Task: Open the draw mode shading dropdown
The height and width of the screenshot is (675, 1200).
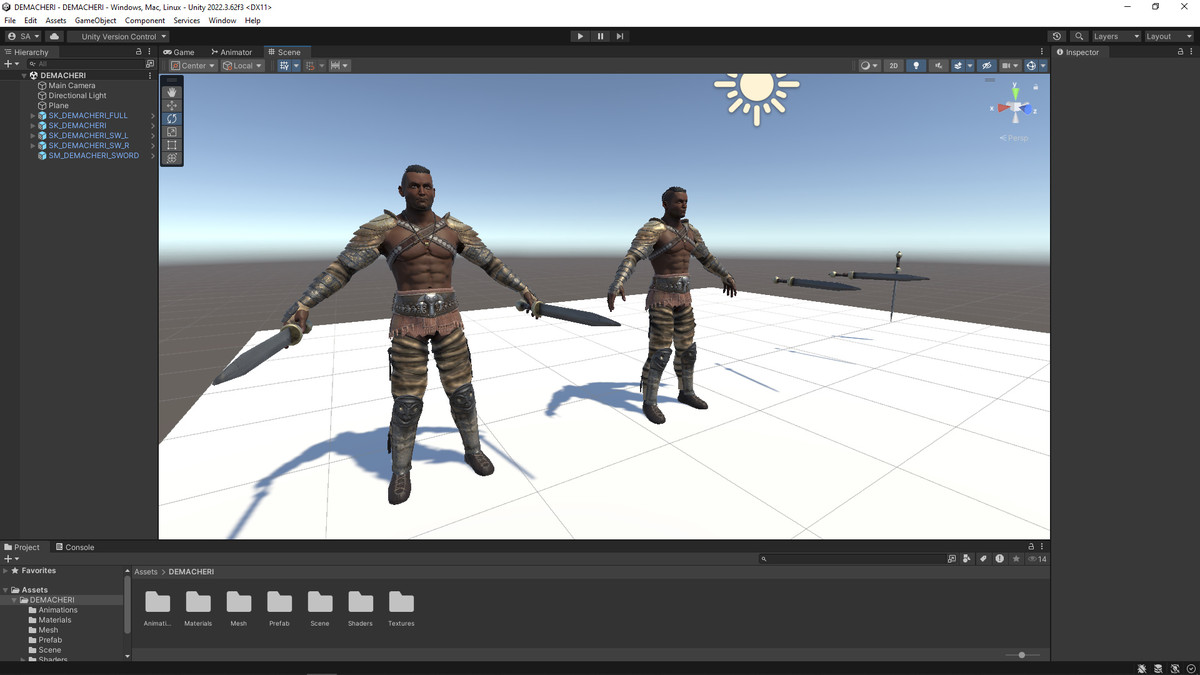Action: coord(869,66)
